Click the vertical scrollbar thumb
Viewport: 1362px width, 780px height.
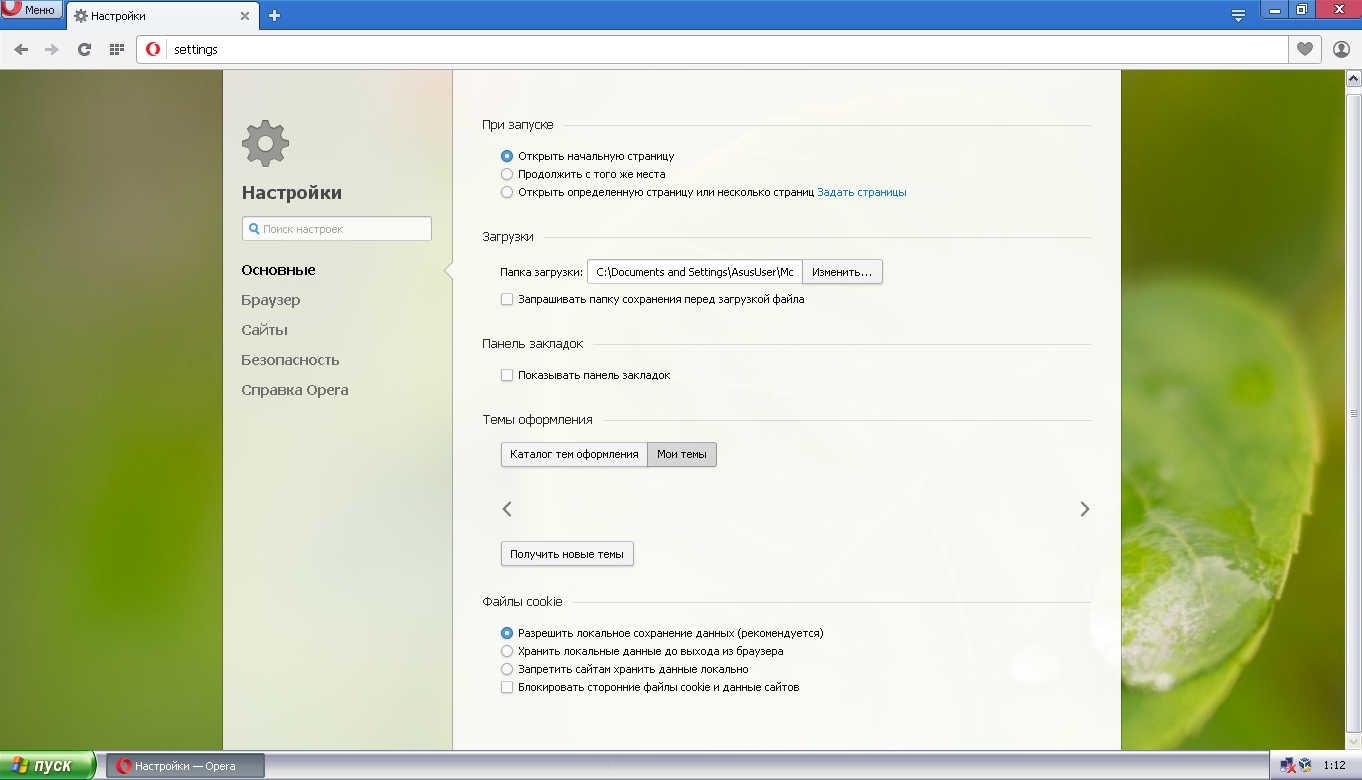[x=1354, y=412]
